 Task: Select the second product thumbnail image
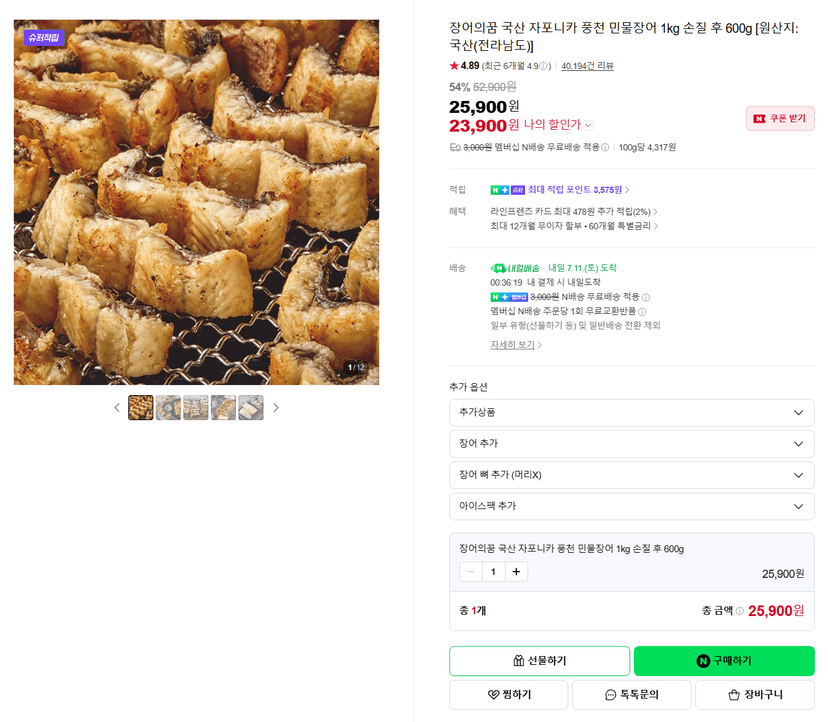pos(168,408)
